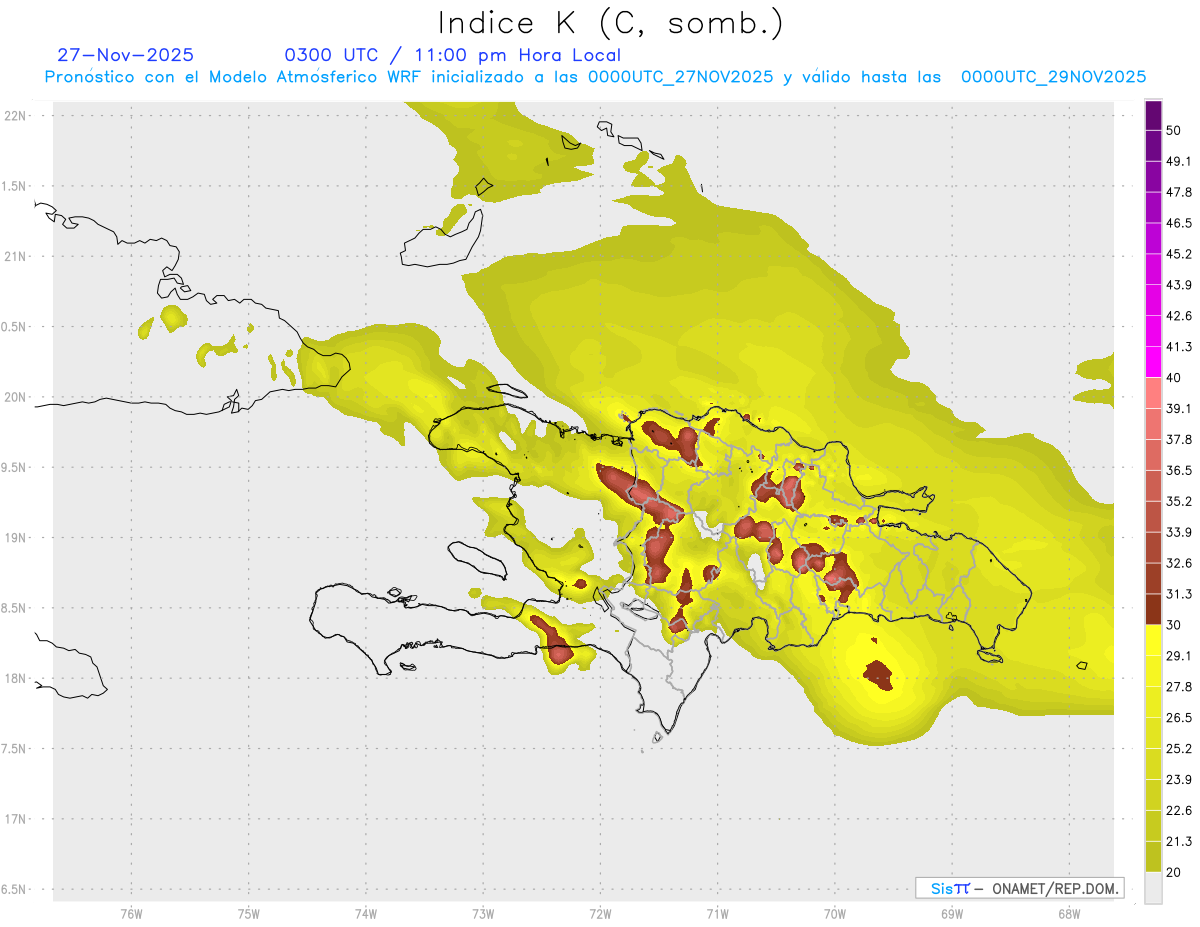Viewport: 1200px width, 927px height.
Task: Click the isolated dark red patch over the sea near 18N
Action: 879,676
